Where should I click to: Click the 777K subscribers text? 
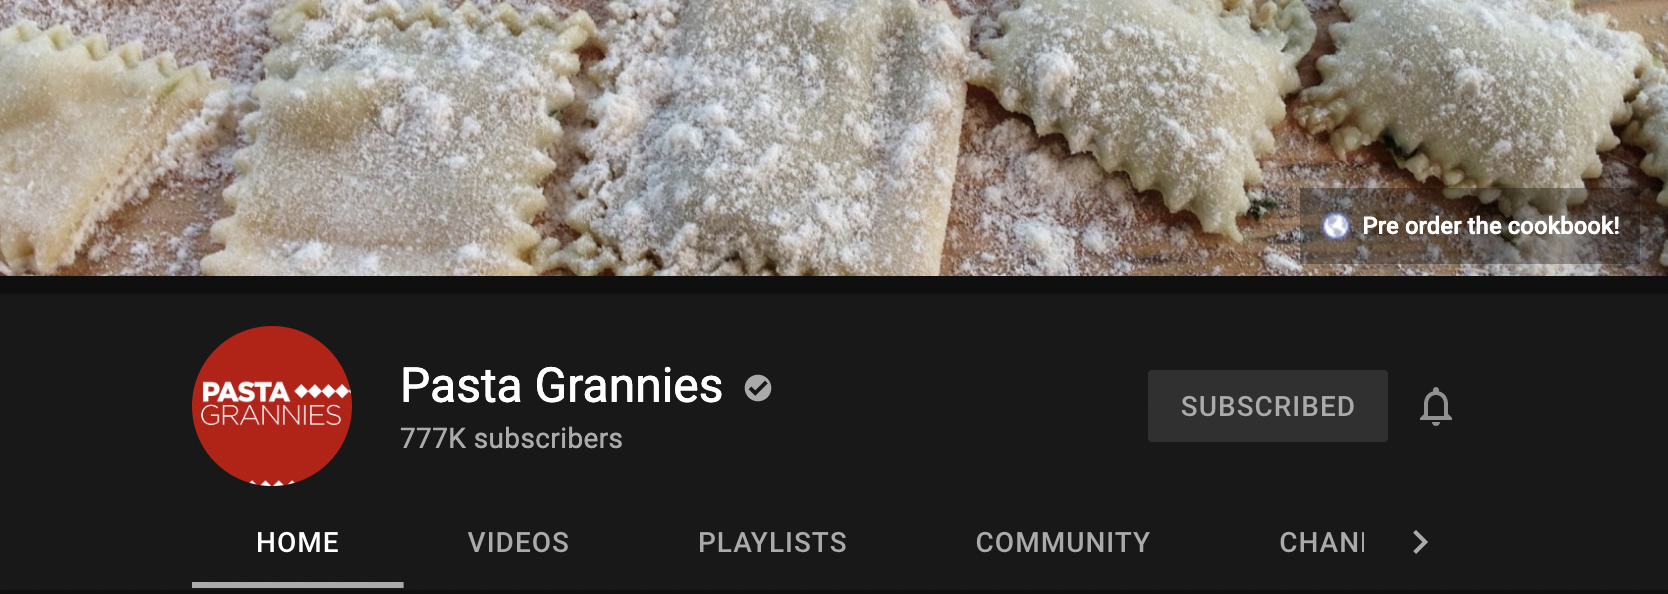point(511,438)
